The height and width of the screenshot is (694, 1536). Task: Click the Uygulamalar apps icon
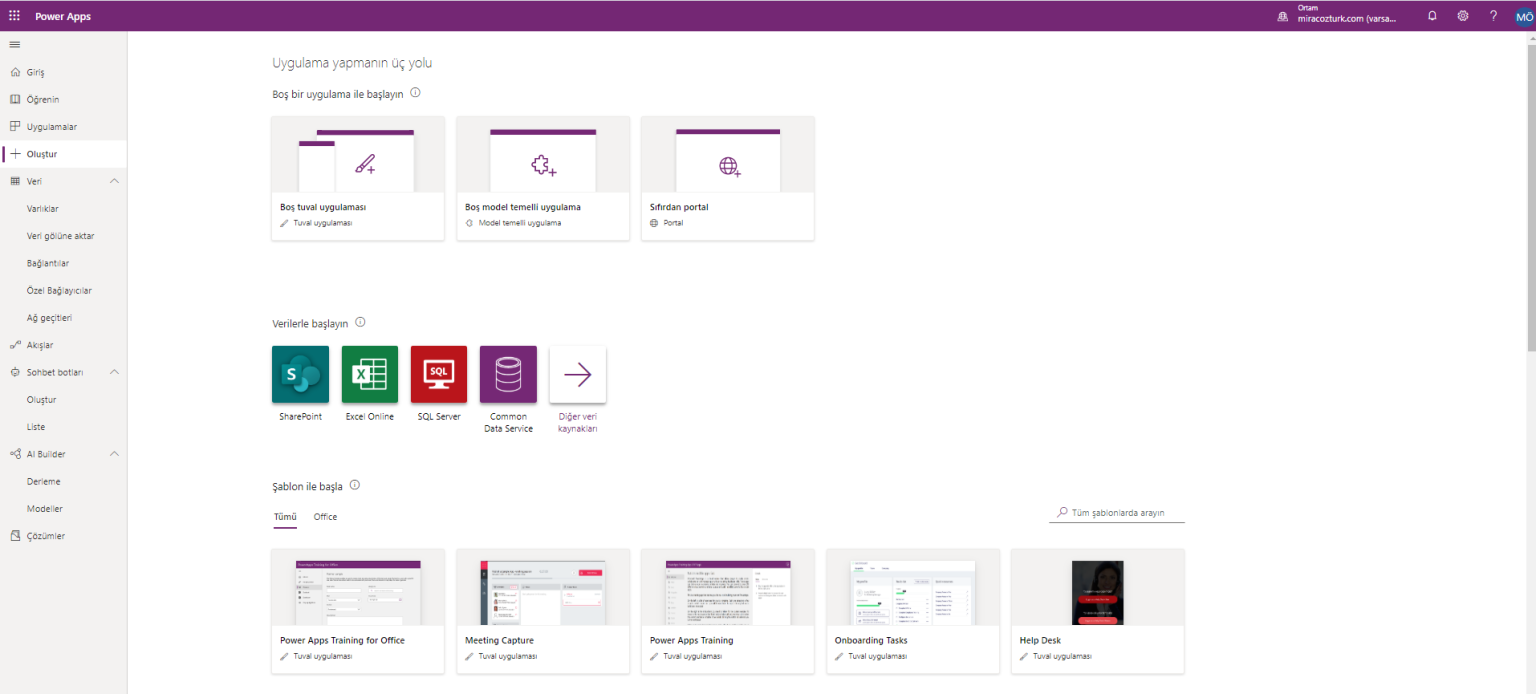[x=15, y=127]
